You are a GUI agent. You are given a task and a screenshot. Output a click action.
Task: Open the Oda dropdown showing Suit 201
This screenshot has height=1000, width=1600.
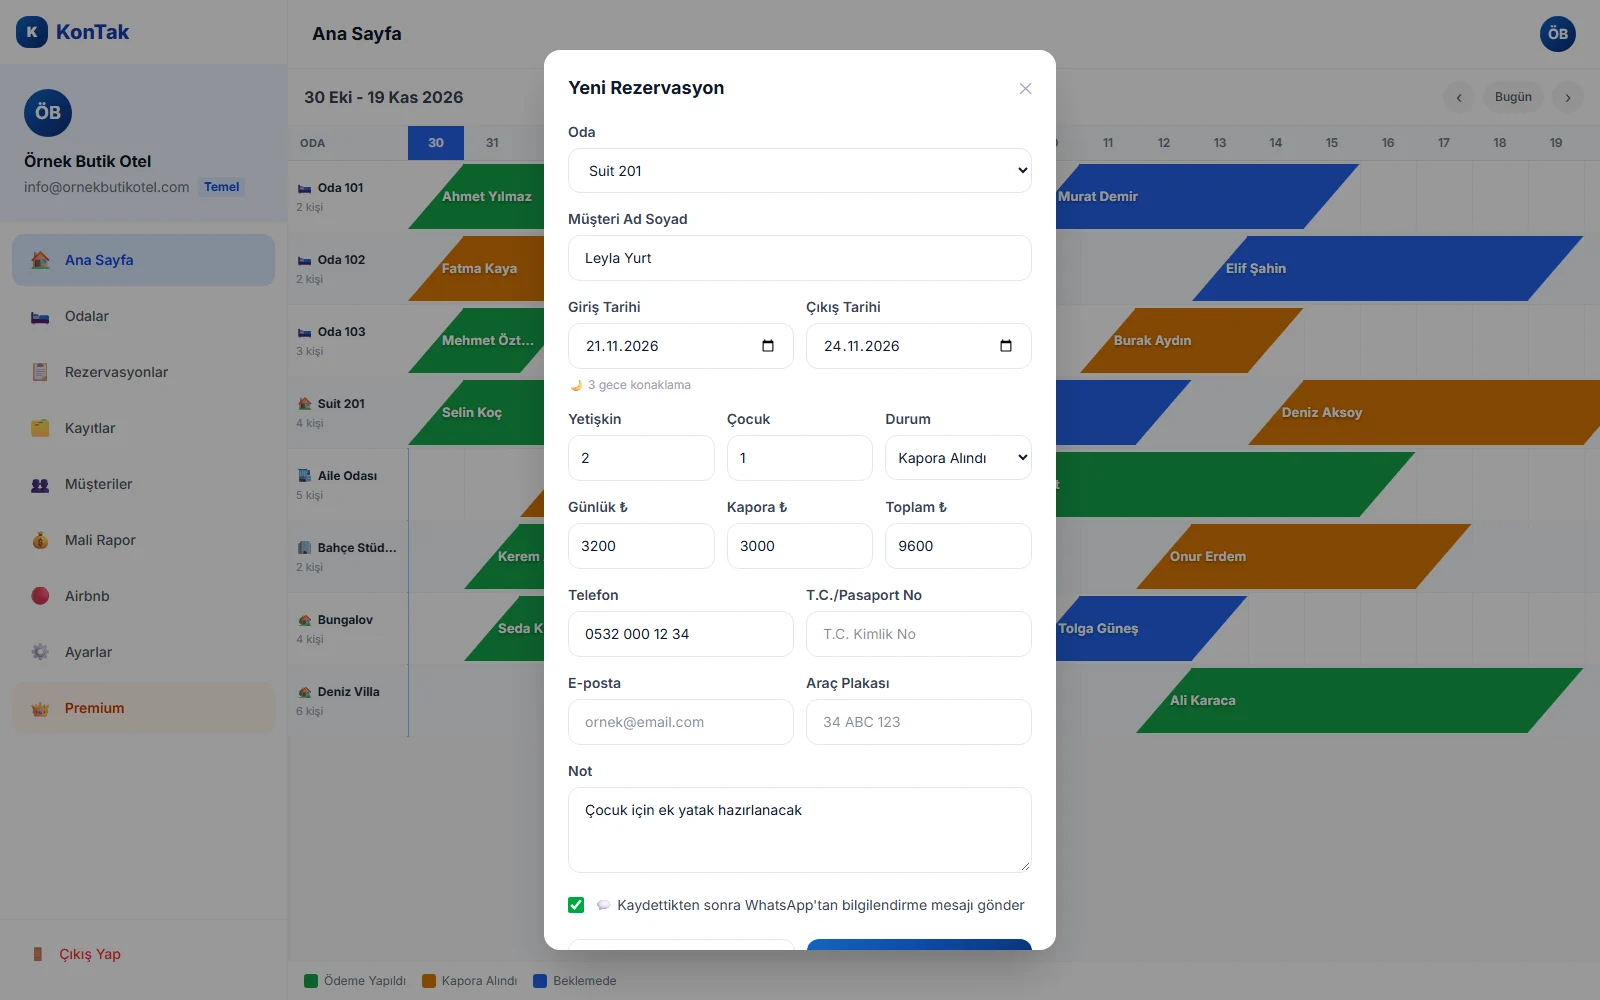[800, 170]
